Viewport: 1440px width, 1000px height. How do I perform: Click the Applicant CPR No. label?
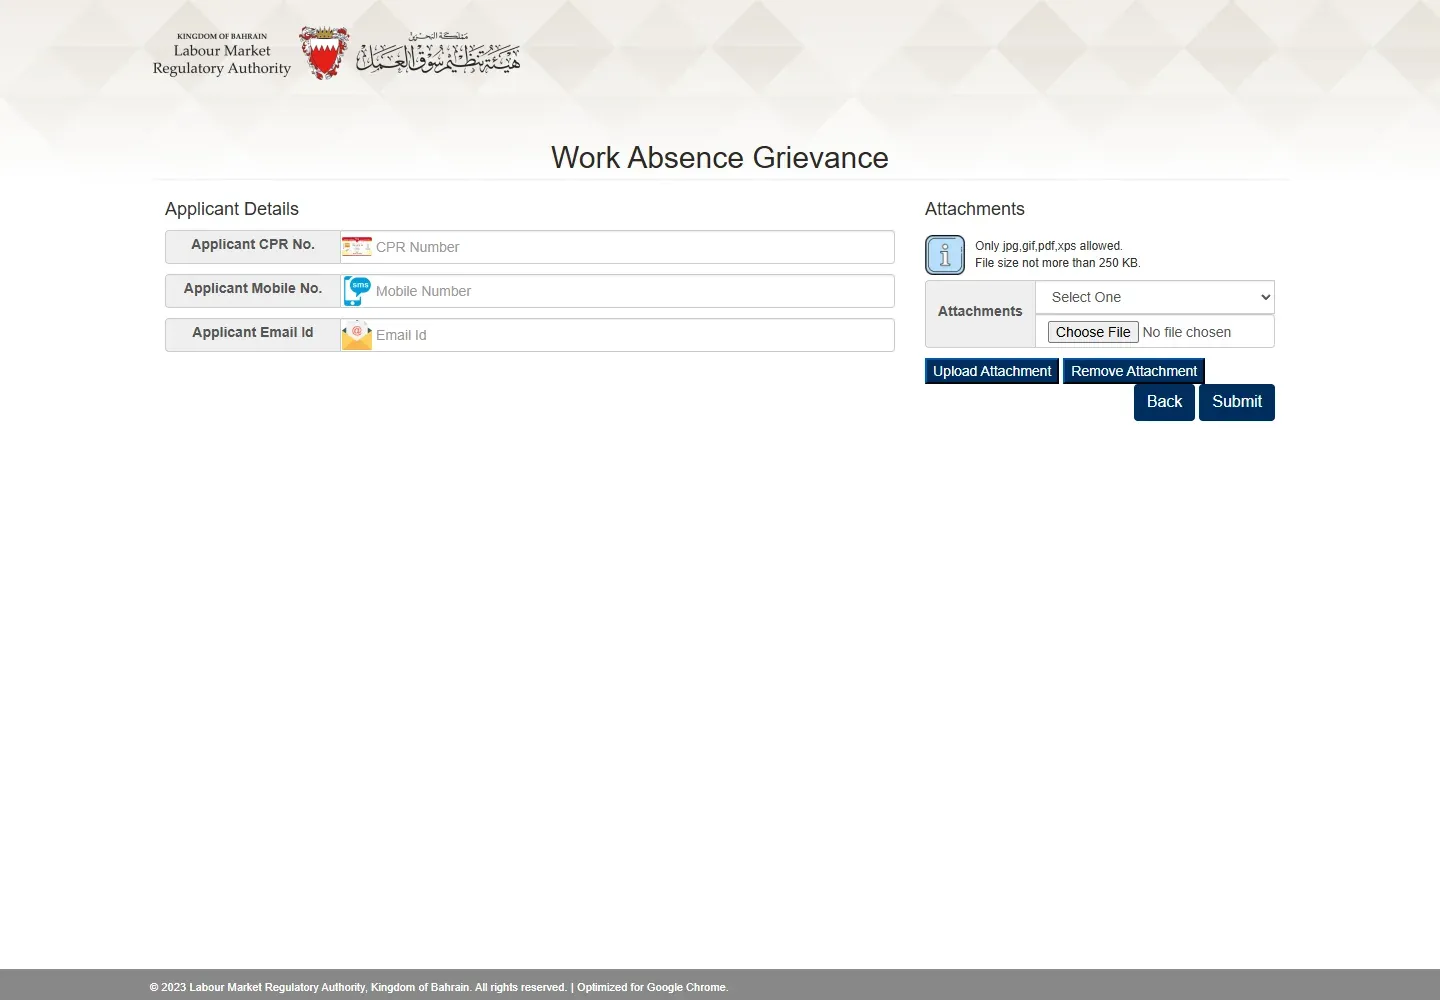[x=253, y=244]
